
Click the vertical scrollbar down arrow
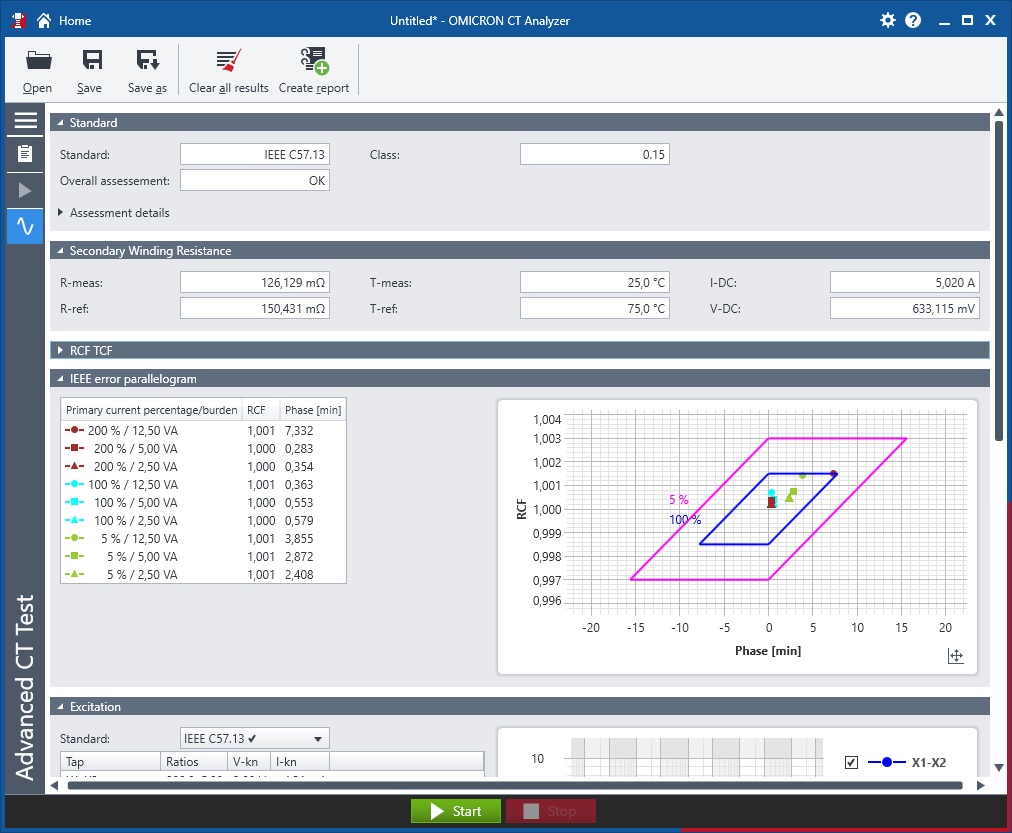pyautogui.click(x=999, y=767)
